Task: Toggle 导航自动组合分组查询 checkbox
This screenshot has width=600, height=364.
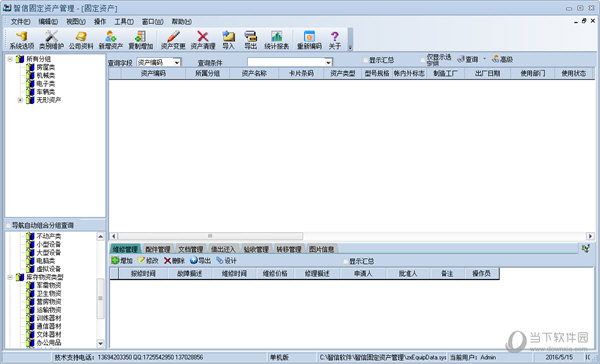Action: tap(8, 225)
